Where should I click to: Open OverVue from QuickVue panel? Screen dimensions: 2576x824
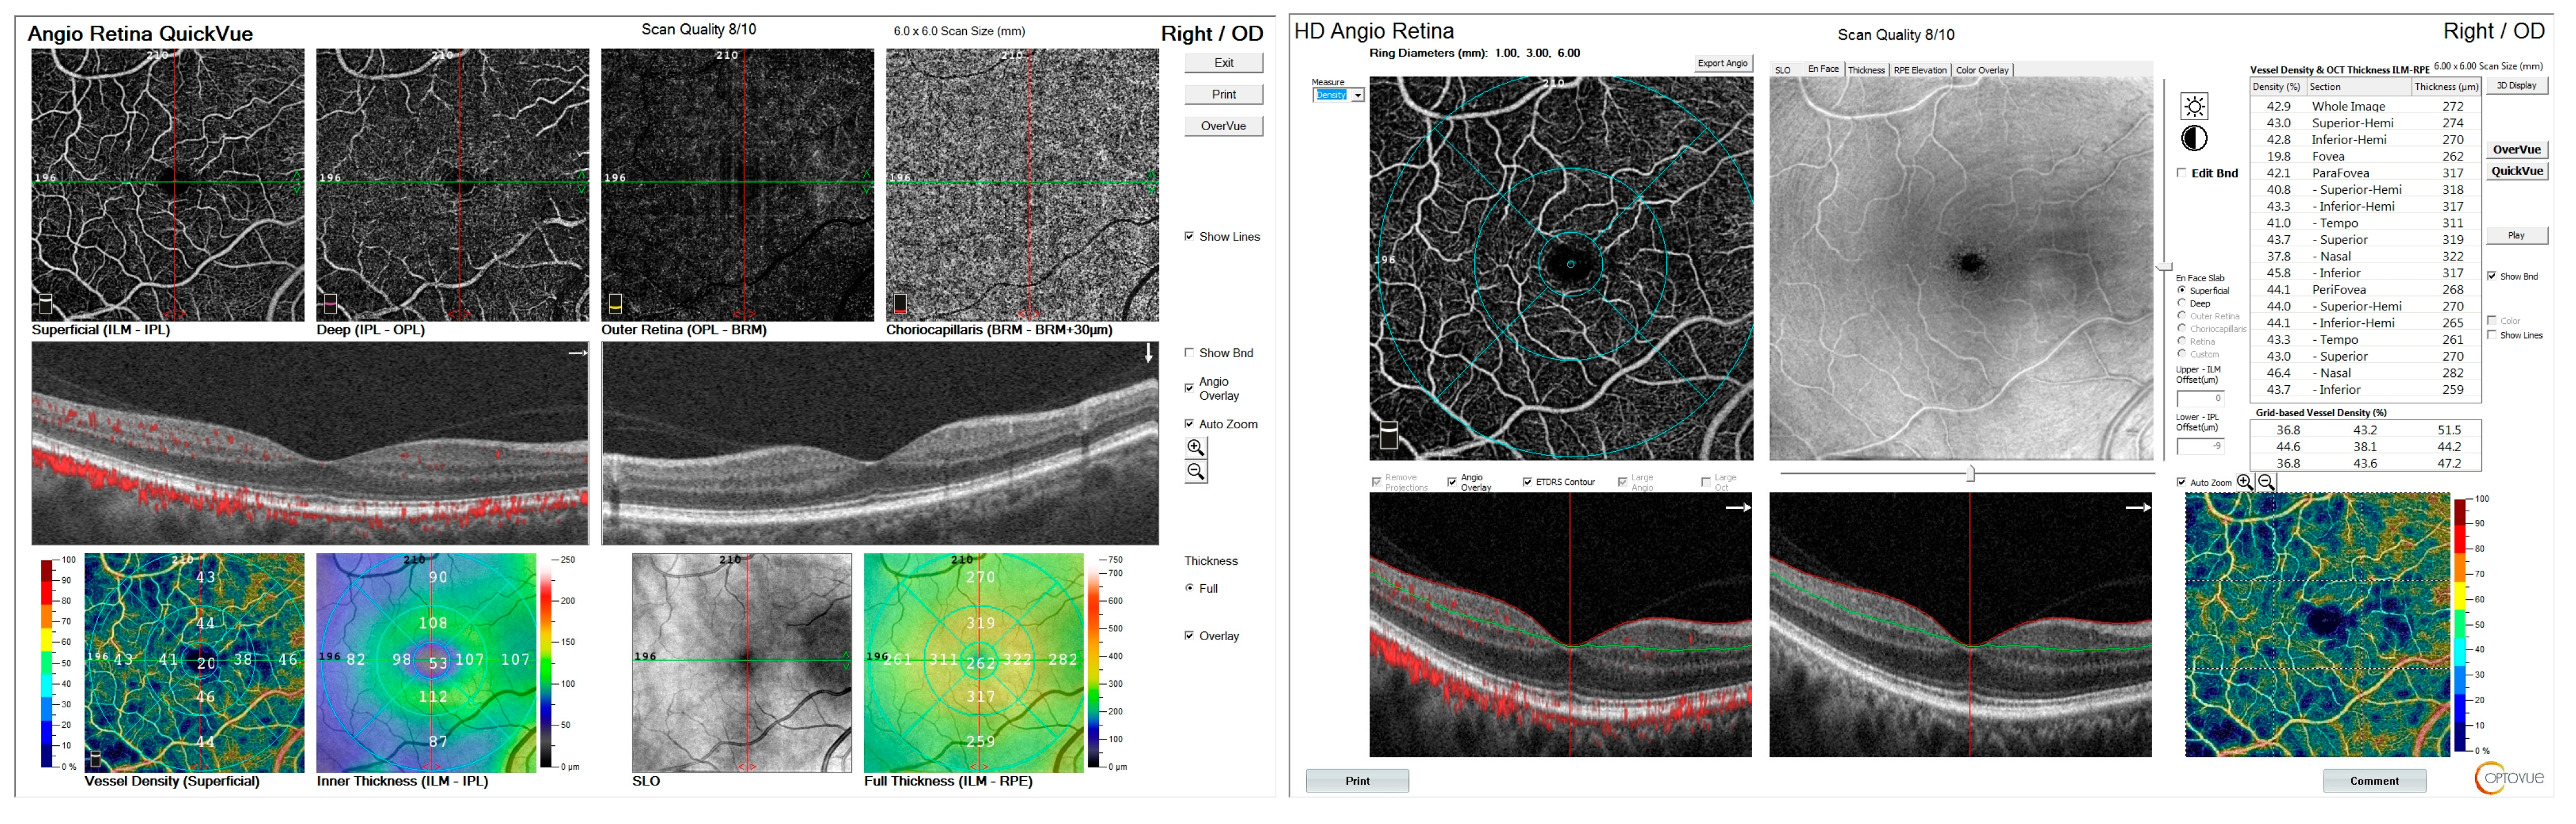(x=1223, y=127)
